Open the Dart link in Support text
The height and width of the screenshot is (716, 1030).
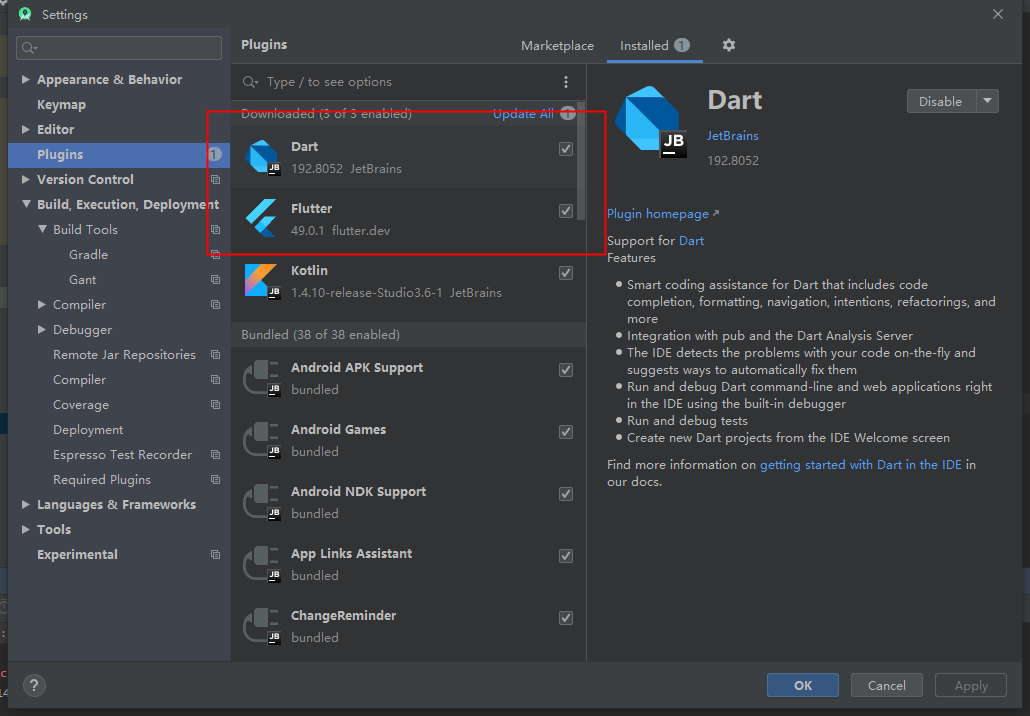[x=691, y=240]
